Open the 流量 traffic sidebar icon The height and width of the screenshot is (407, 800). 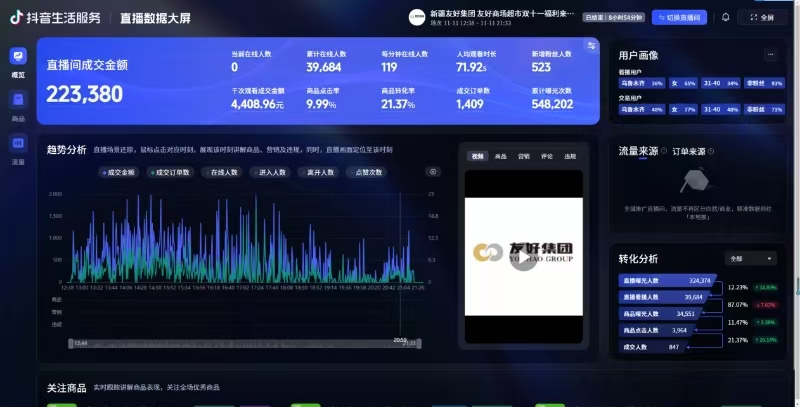[18, 143]
